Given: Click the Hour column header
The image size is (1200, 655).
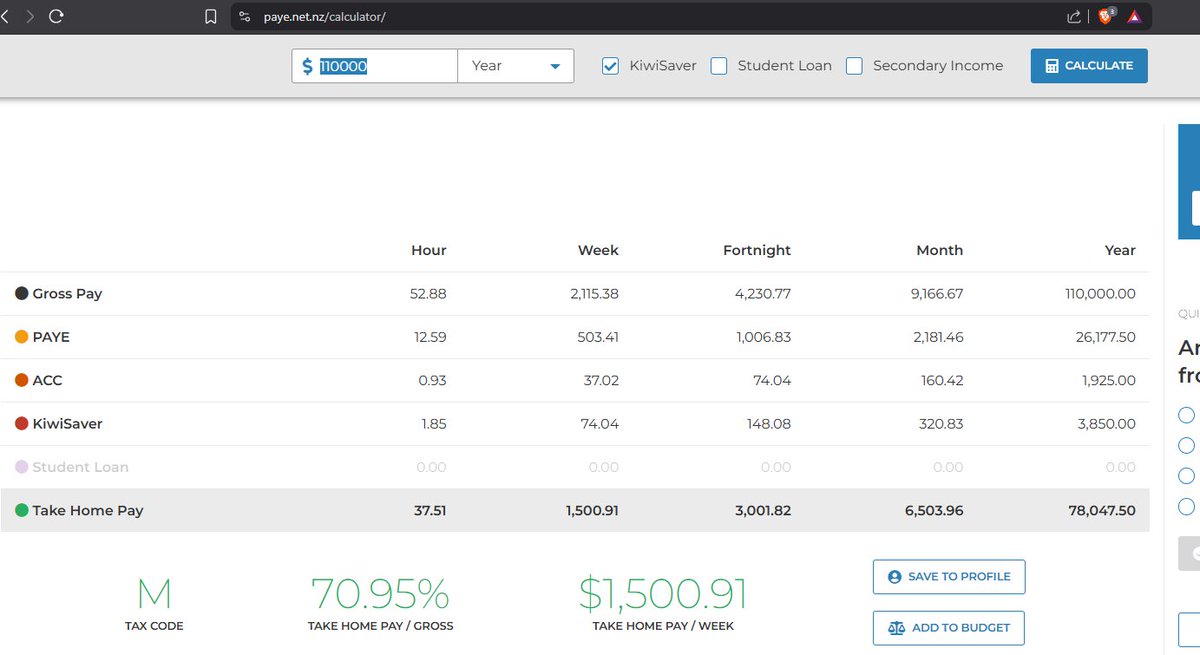Looking at the screenshot, I should point(429,250).
